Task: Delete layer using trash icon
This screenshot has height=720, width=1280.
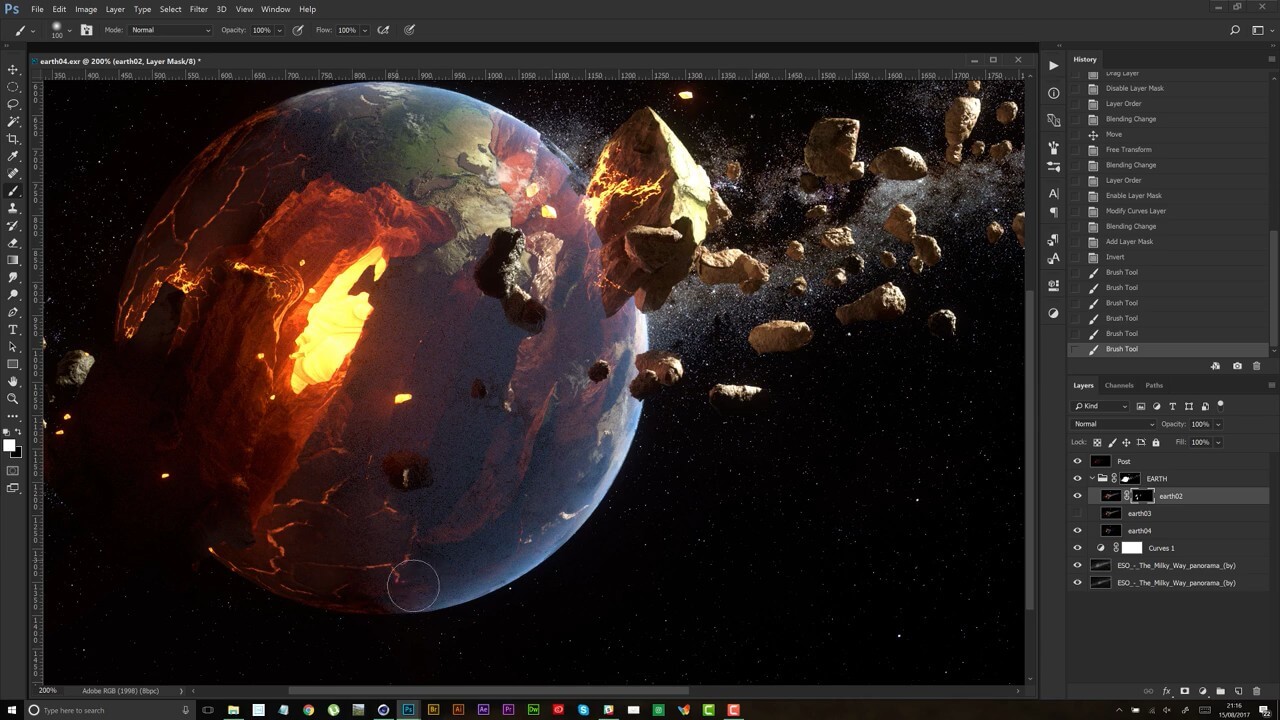Action: [1257, 691]
